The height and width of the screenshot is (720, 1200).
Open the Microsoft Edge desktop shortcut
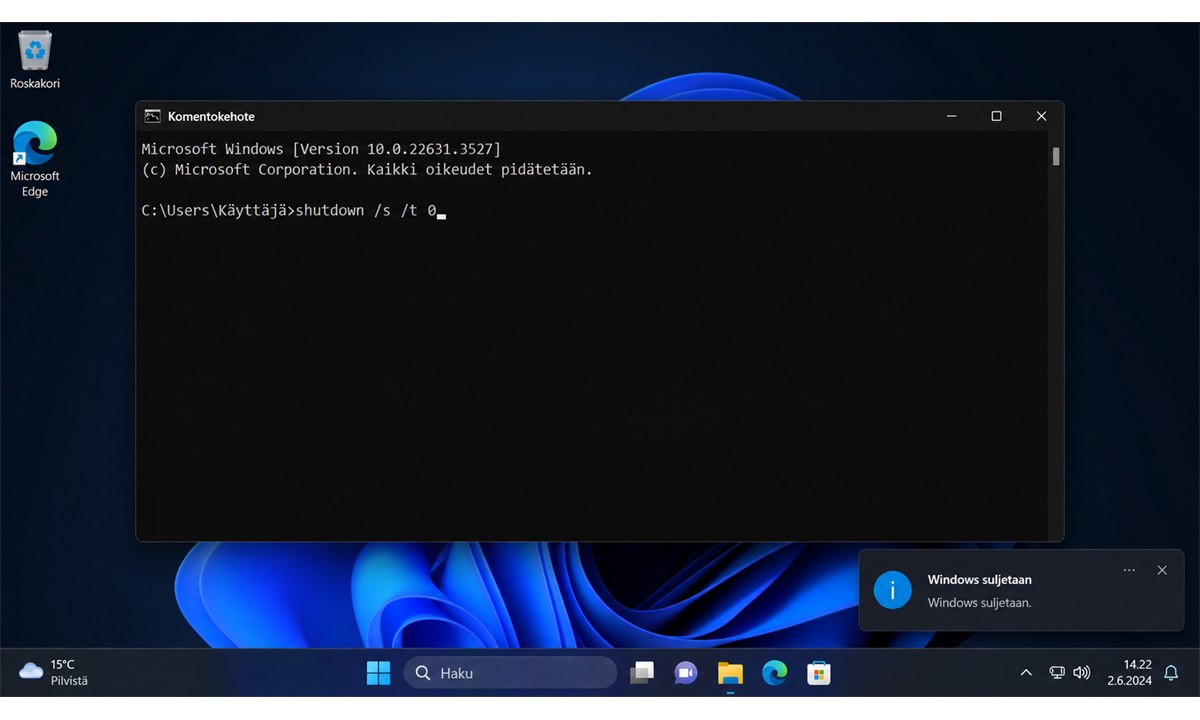tap(35, 159)
